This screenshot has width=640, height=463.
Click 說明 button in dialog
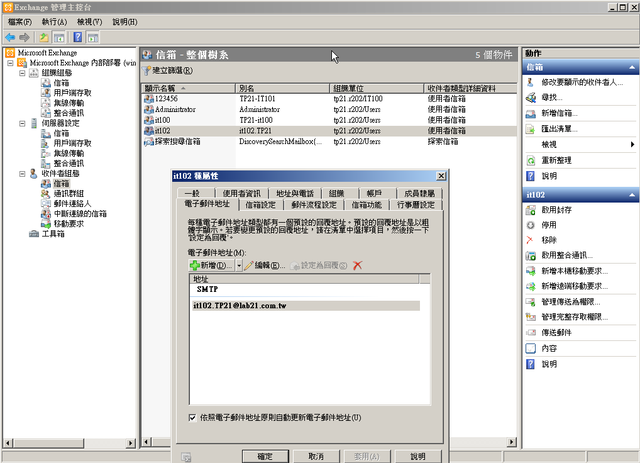pyautogui.click(x=418, y=456)
